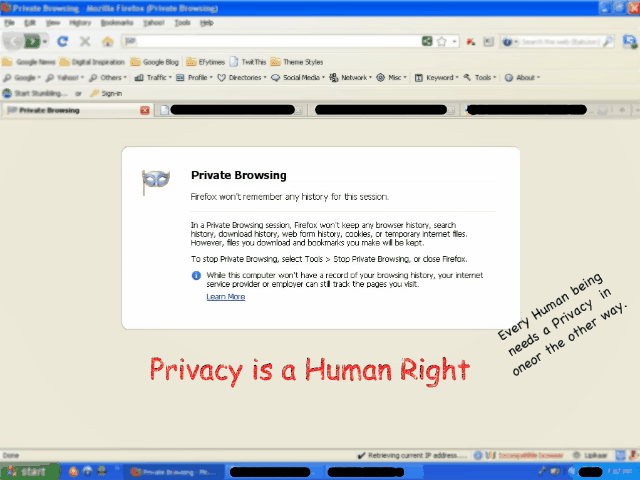Open the EFytimes bookmark folder

click(x=205, y=62)
